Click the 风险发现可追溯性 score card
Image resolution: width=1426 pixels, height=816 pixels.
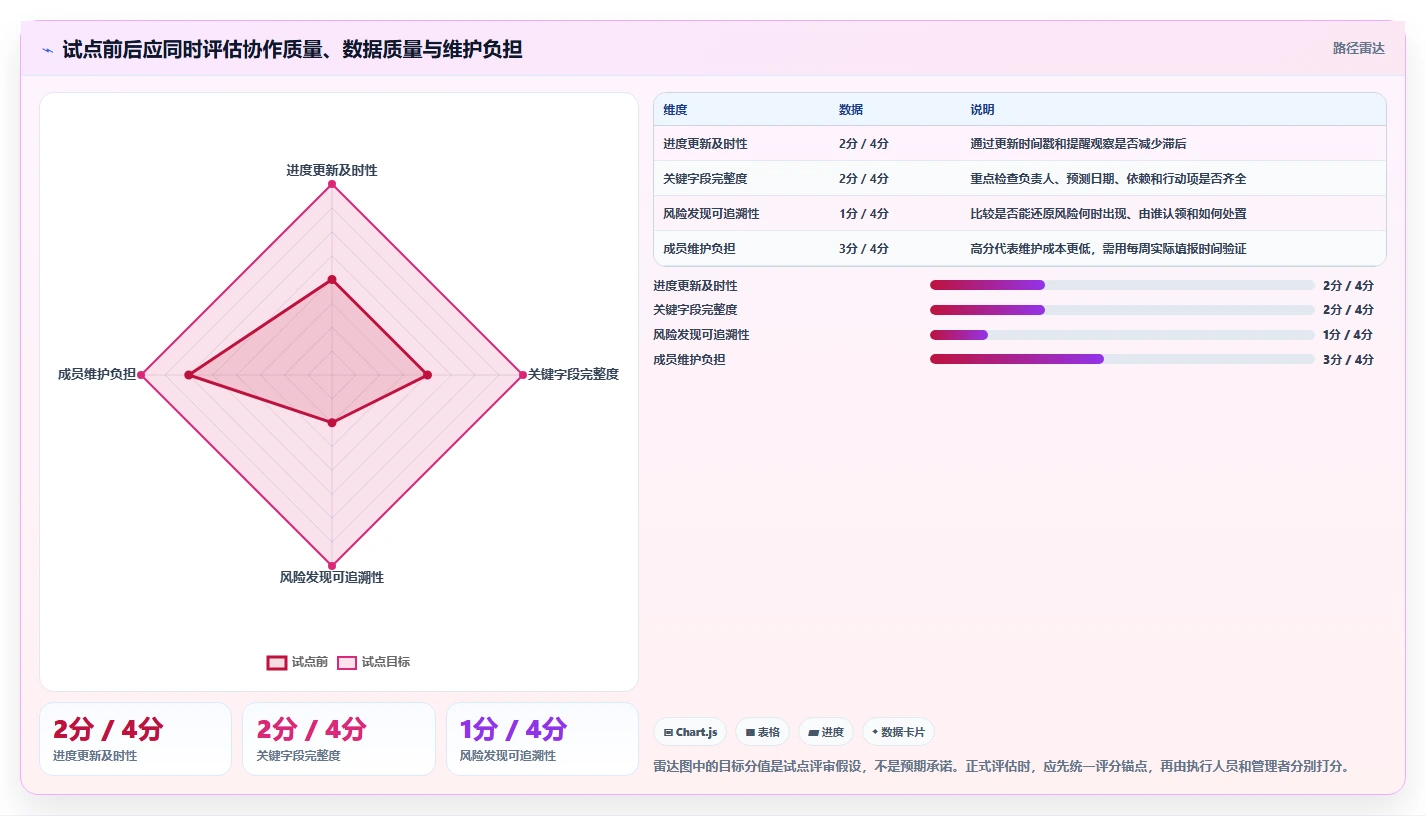point(542,739)
